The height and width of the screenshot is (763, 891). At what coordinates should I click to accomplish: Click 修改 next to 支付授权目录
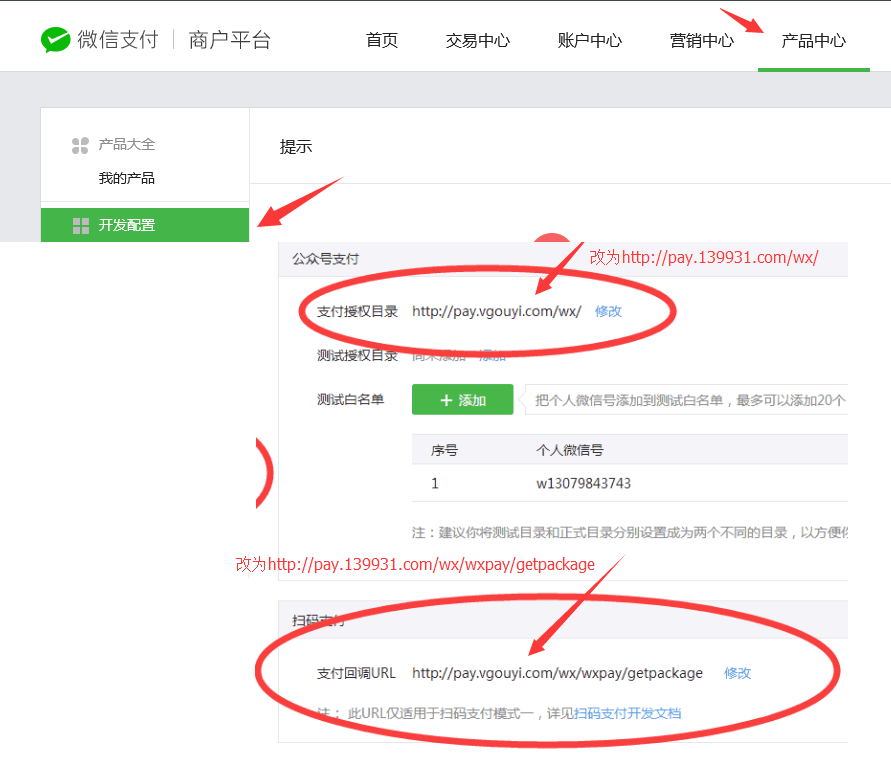point(608,311)
